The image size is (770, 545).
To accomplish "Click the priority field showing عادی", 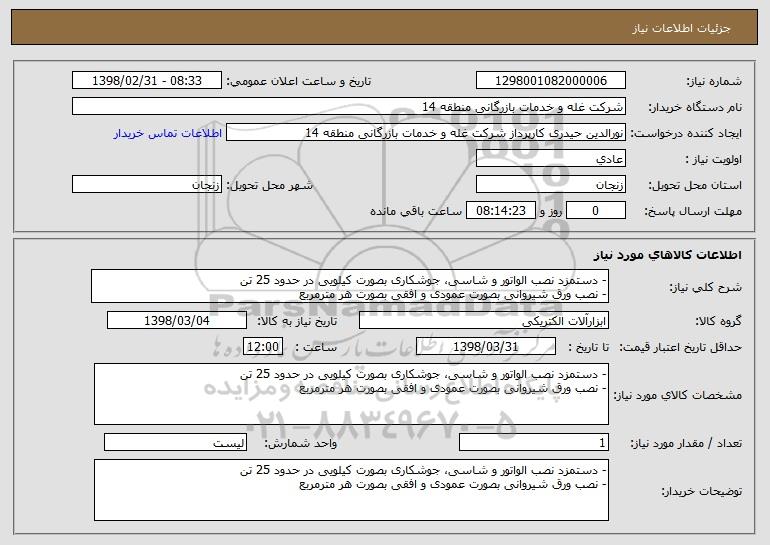I will tap(550, 159).
